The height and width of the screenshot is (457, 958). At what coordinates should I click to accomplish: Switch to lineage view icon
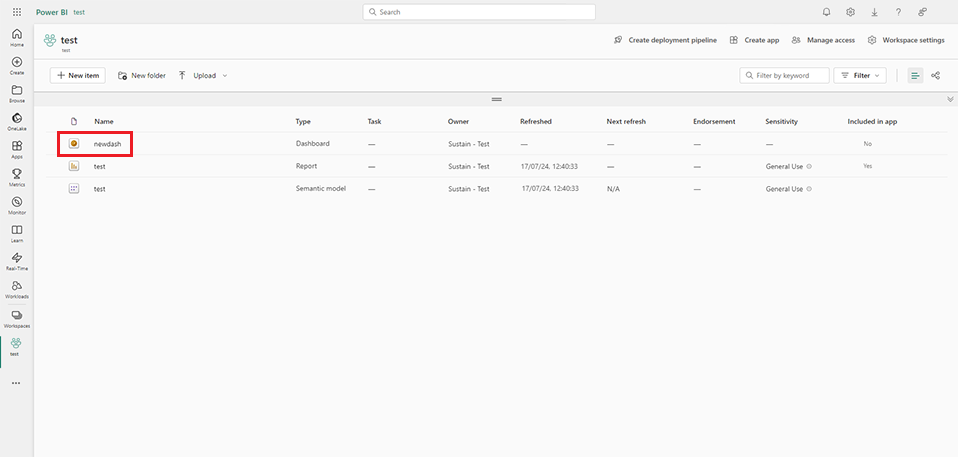(x=935, y=75)
